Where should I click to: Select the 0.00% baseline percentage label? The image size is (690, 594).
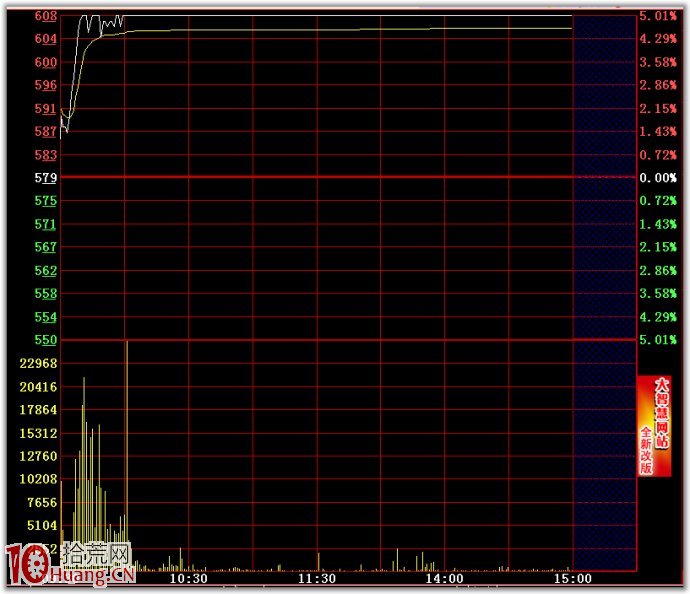click(x=658, y=178)
